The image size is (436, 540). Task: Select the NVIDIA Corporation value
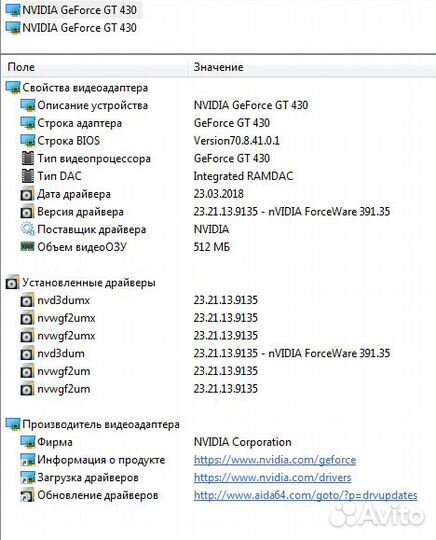click(x=242, y=442)
